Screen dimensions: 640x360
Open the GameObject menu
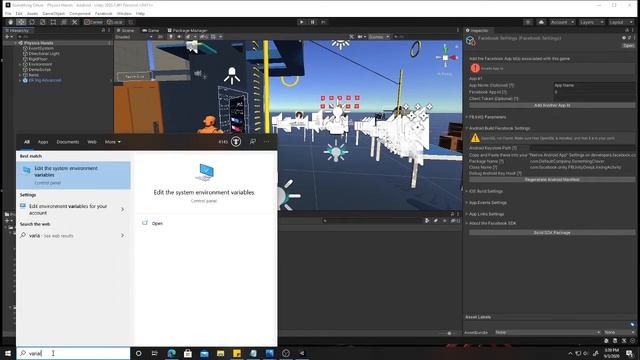coord(53,13)
